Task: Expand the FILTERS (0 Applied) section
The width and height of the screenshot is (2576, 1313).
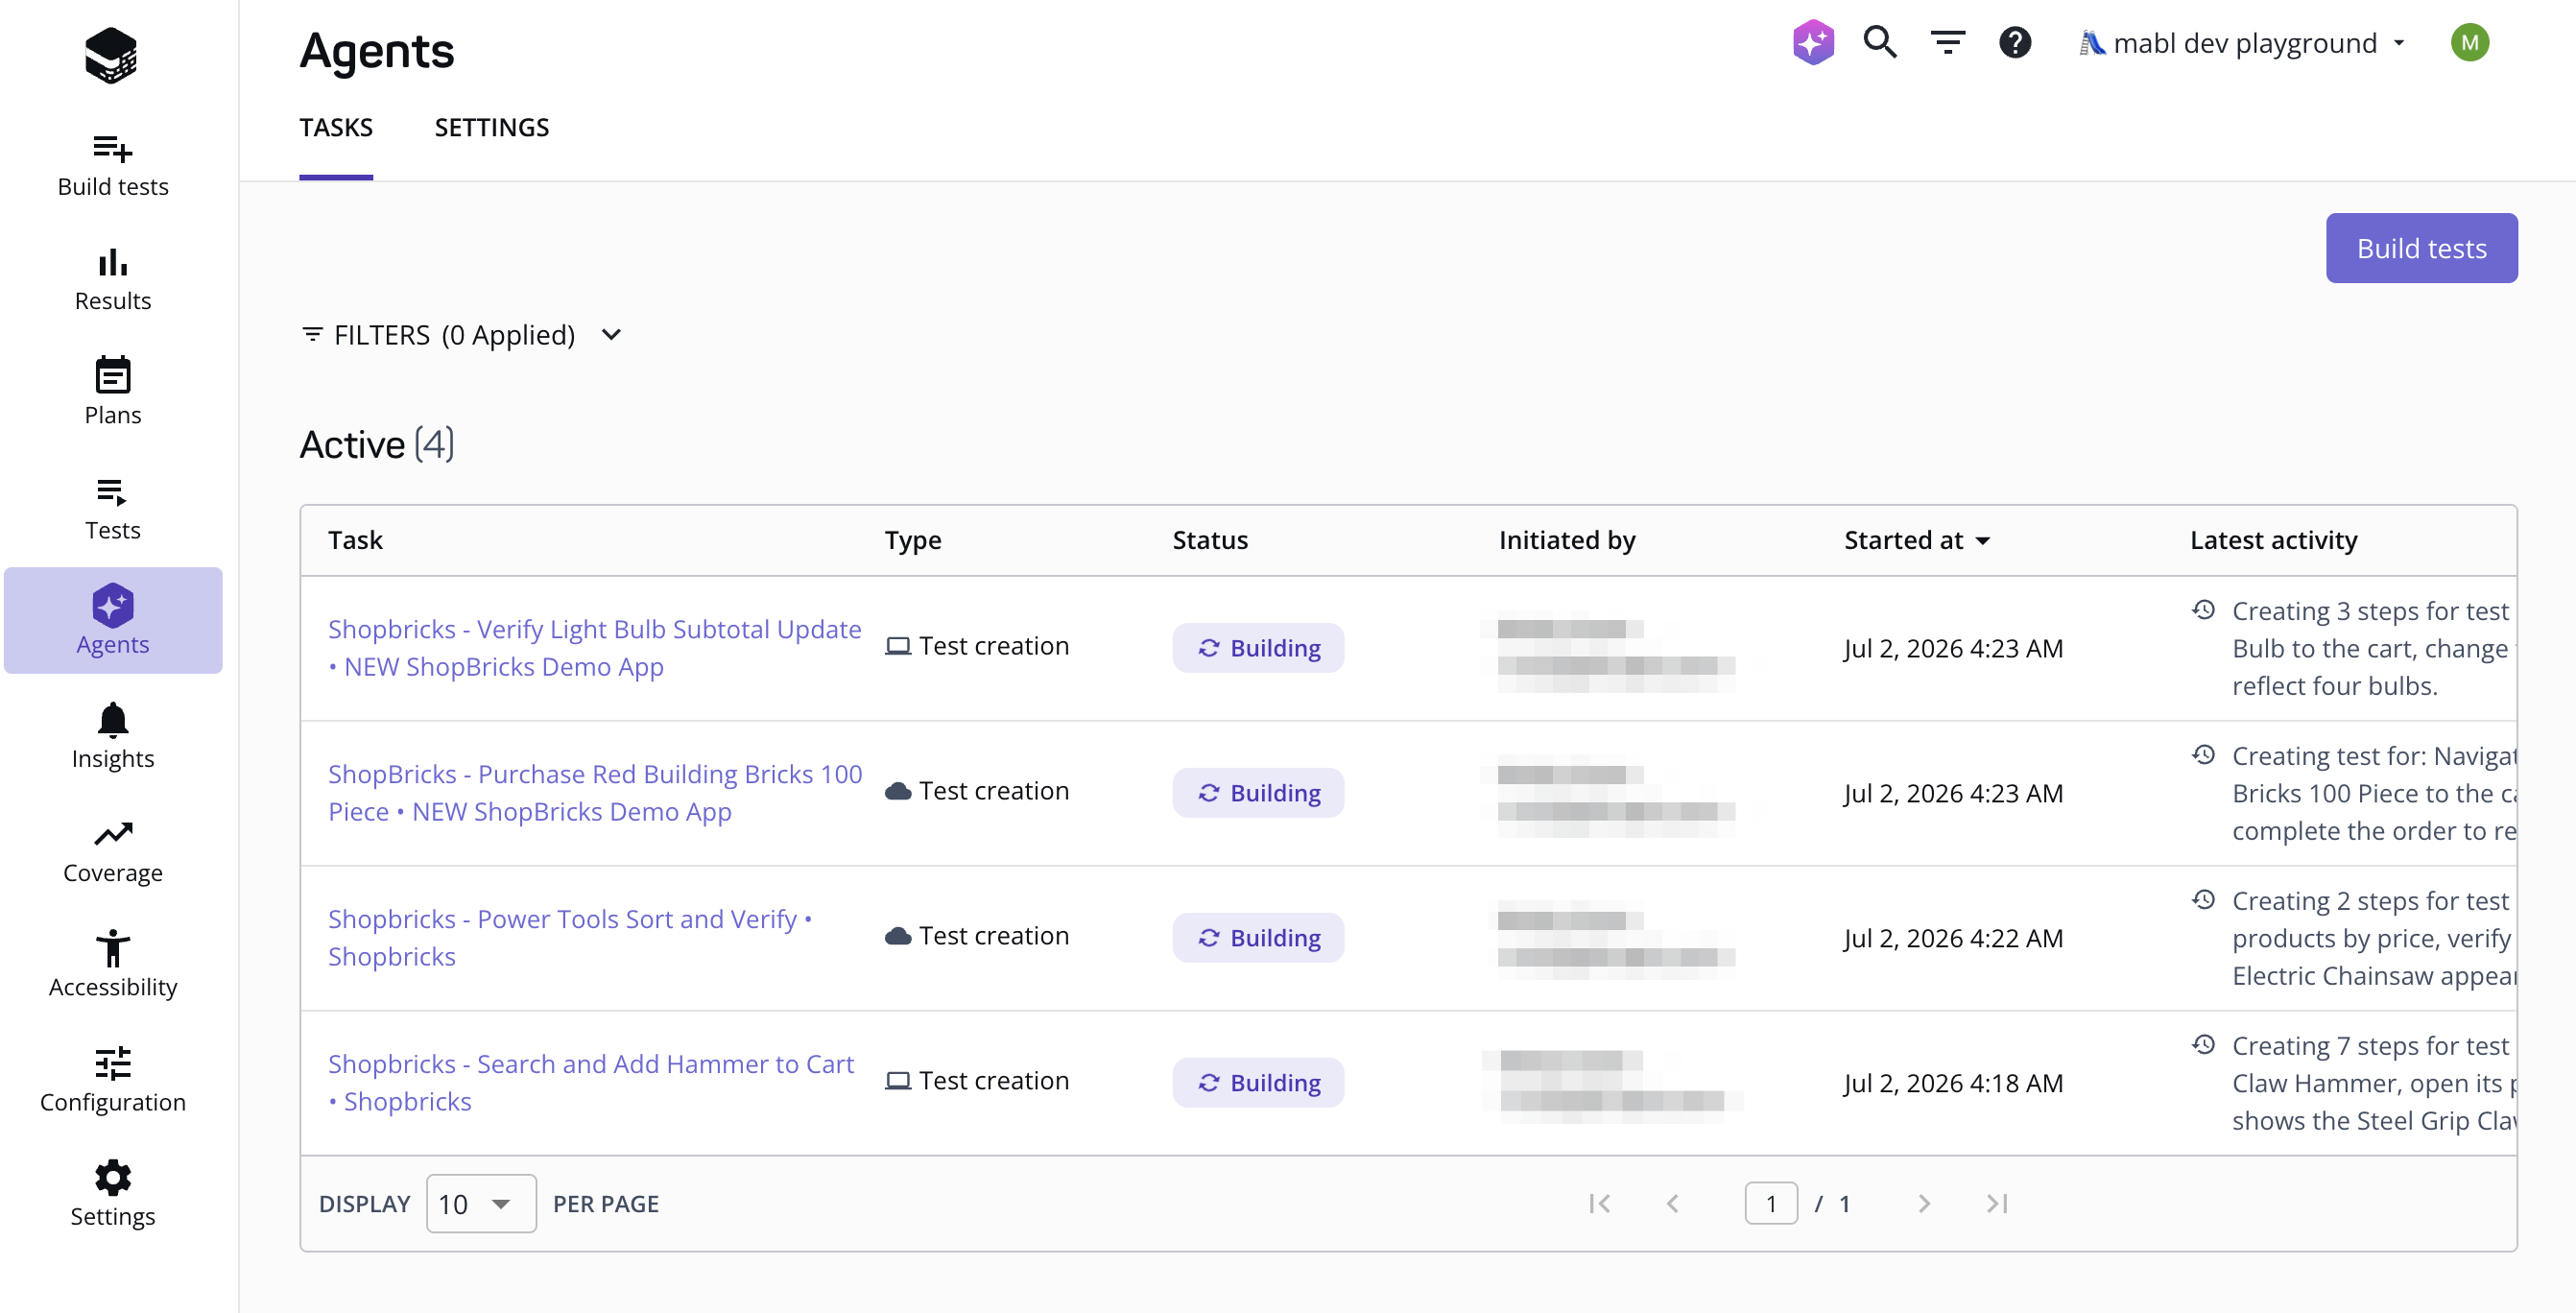Action: 461,335
